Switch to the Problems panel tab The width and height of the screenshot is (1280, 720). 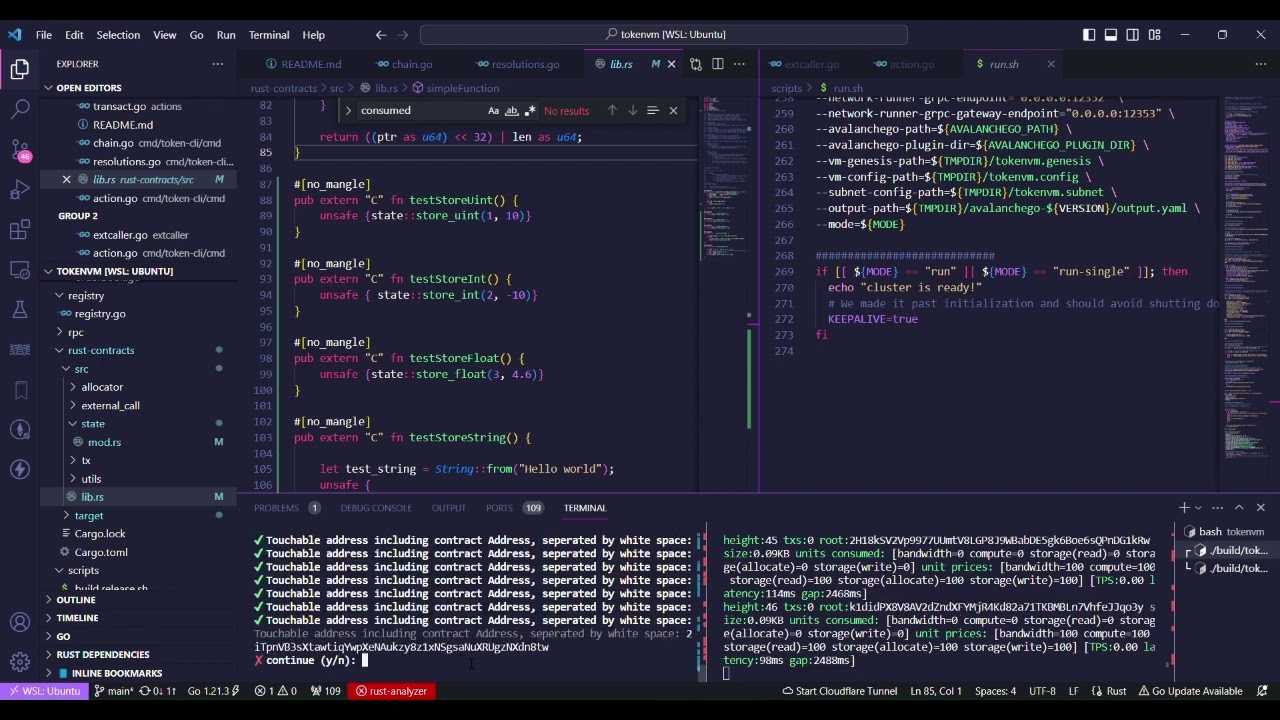pos(276,508)
